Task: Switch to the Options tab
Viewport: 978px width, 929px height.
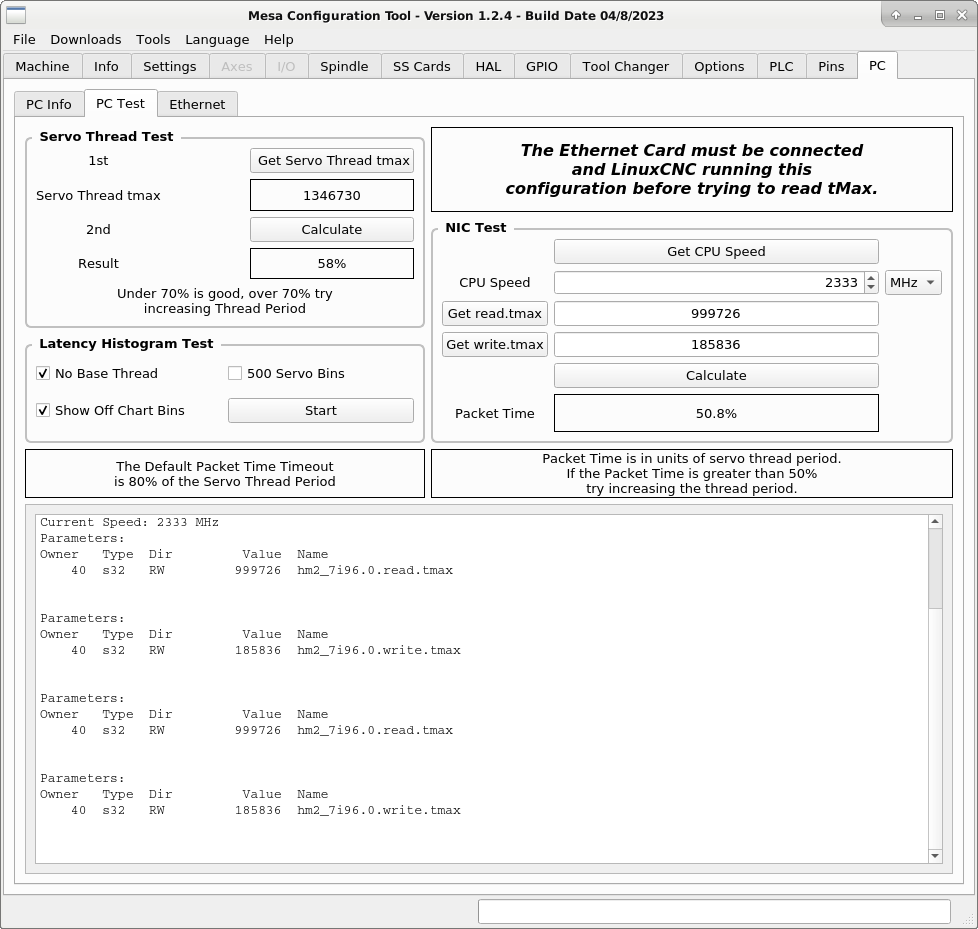Action: click(x=719, y=66)
